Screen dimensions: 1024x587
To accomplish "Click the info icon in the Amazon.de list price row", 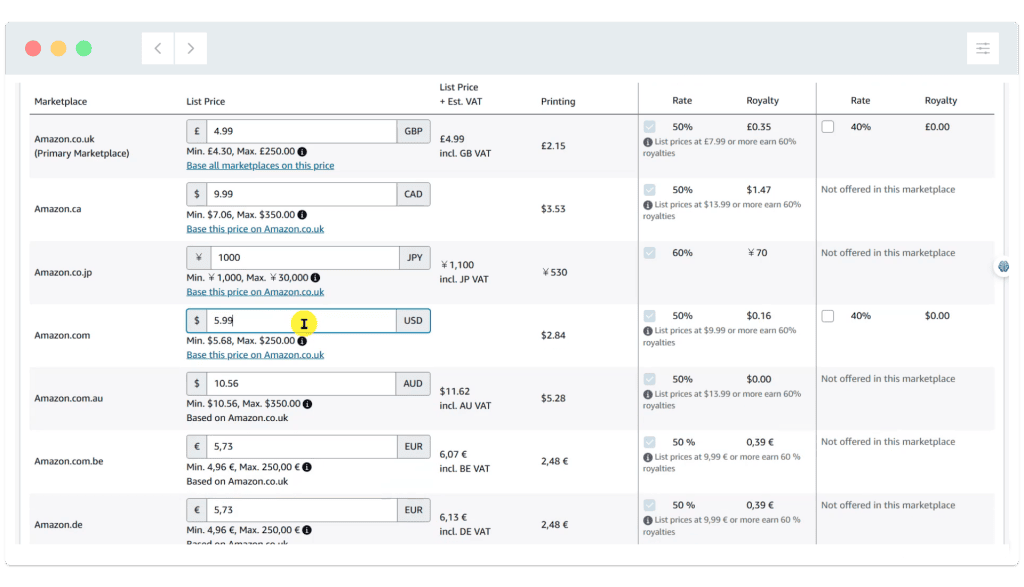I will [x=307, y=530].
